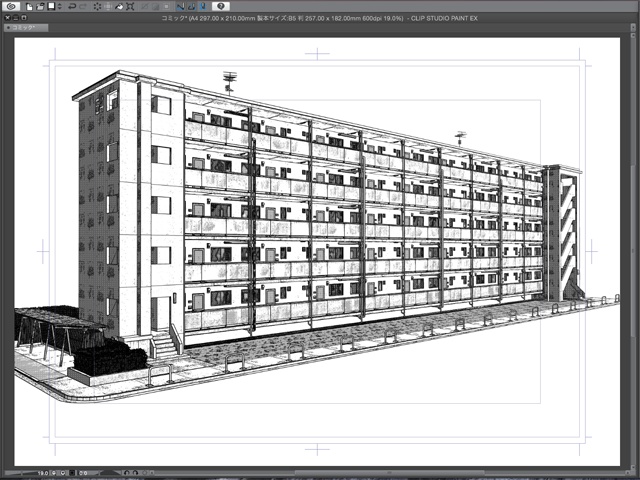
Task: Click the black fit-to-screen square icon
Action: point(72,473)
